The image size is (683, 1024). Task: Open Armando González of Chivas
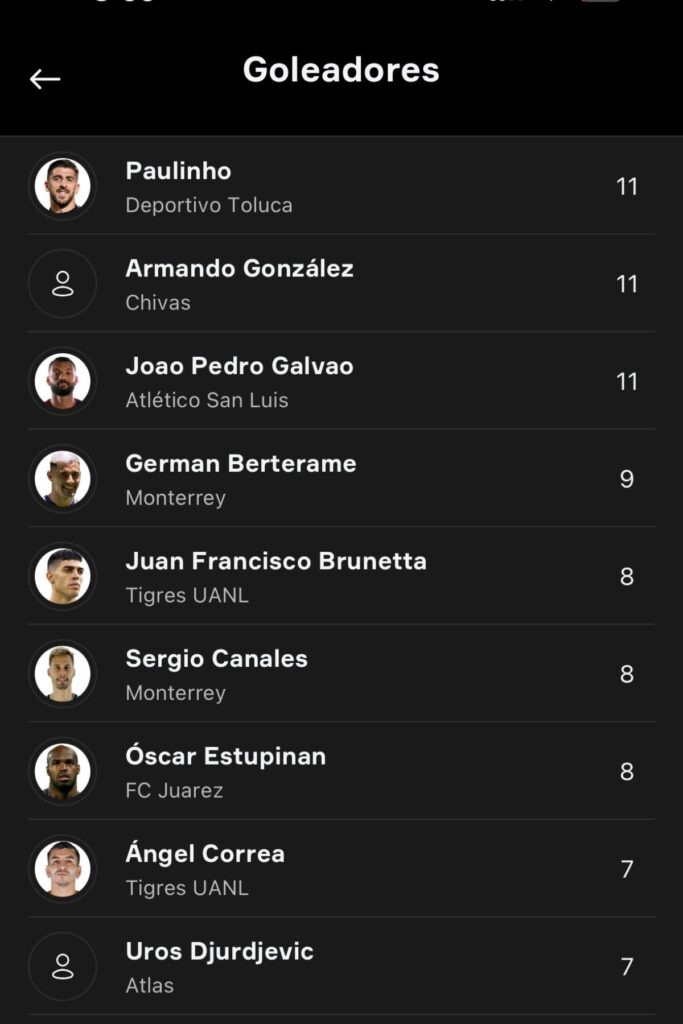(340, 283)
